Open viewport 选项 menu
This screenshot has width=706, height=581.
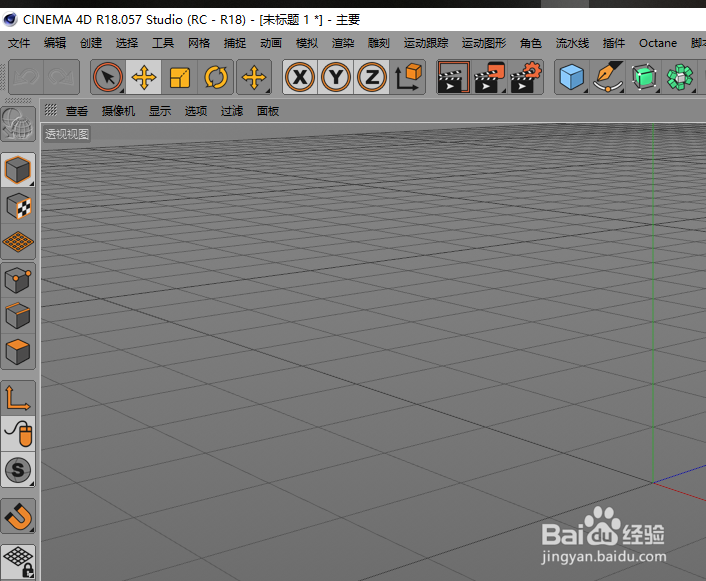(196, 111)
